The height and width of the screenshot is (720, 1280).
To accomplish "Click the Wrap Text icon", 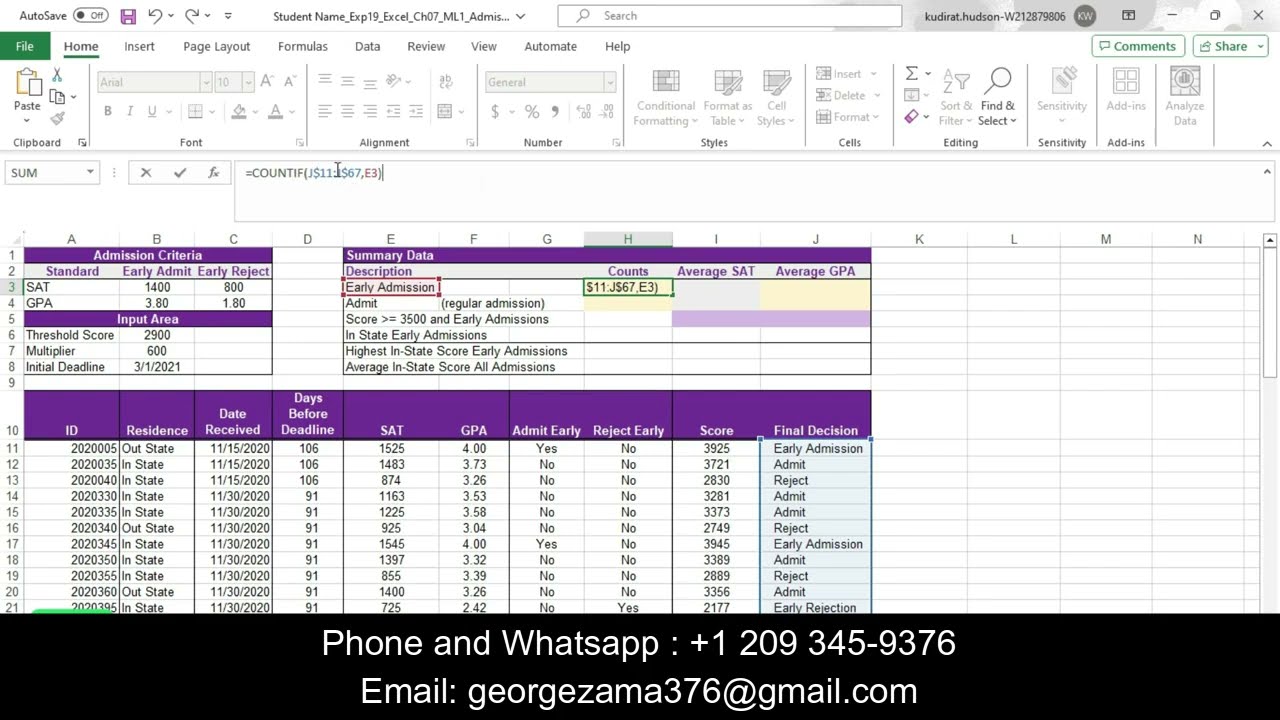I will point(445,82).
